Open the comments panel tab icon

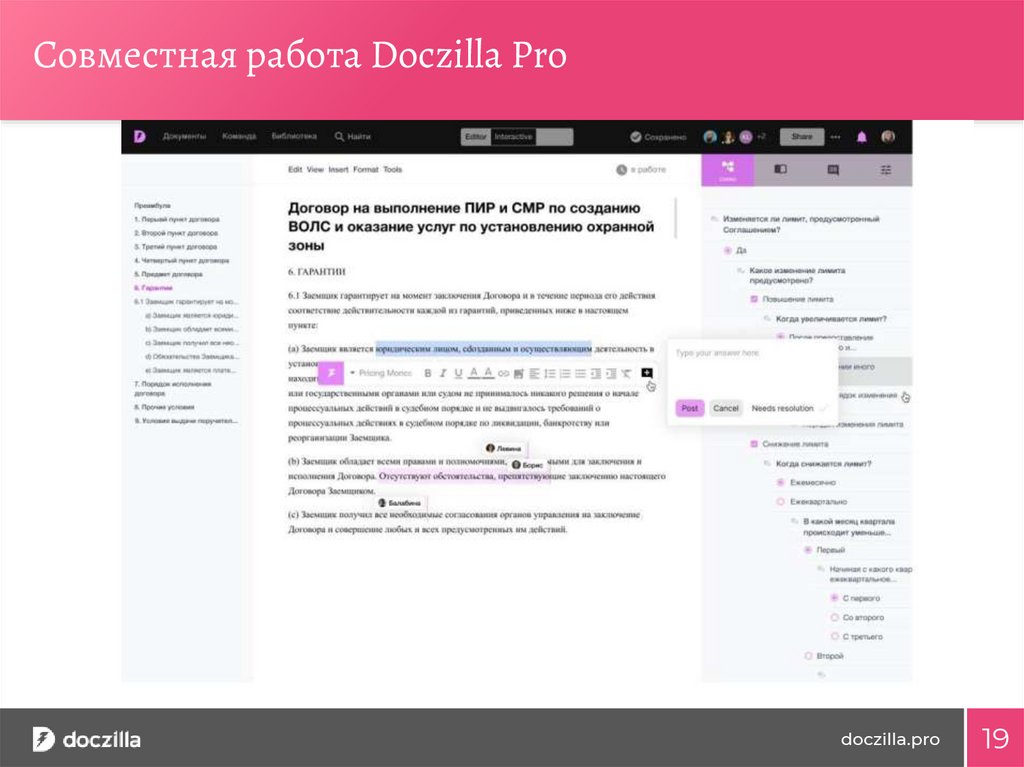(x=833, y=170)
